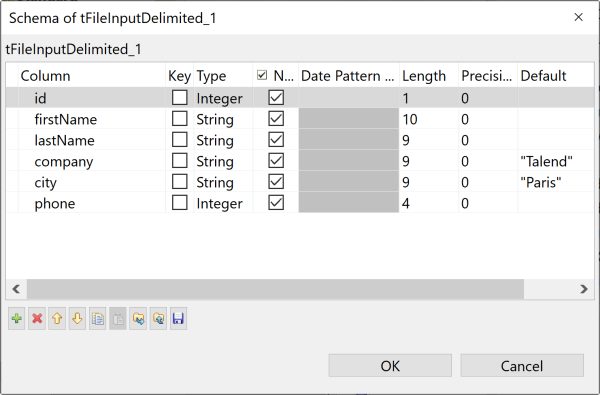This screenshot has width=600, height=395.
Task: Click the Precision column header
Action: 488,76
